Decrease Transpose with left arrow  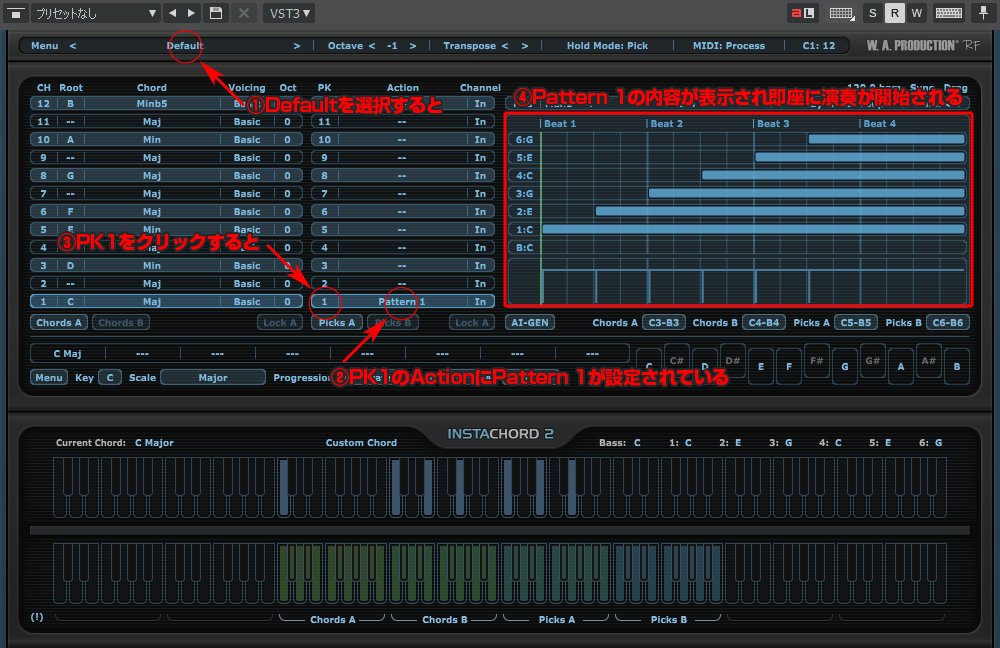pyautogui.click(x=504, y=46)
